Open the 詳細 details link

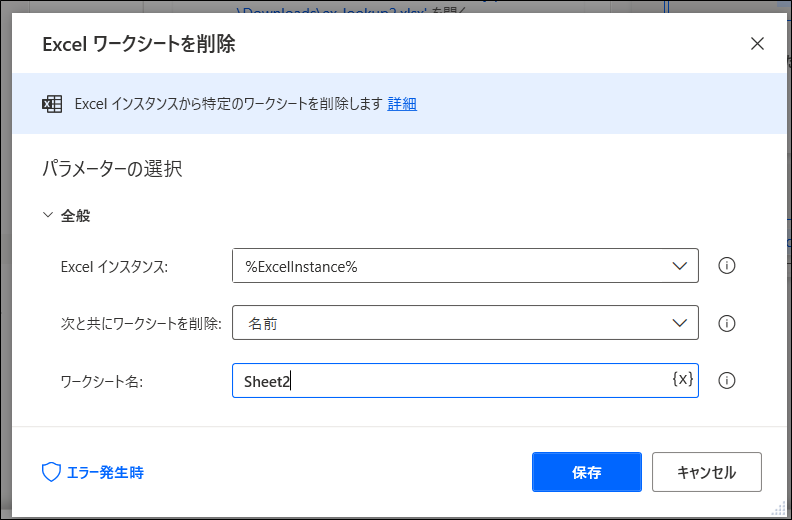click(402, 104)
